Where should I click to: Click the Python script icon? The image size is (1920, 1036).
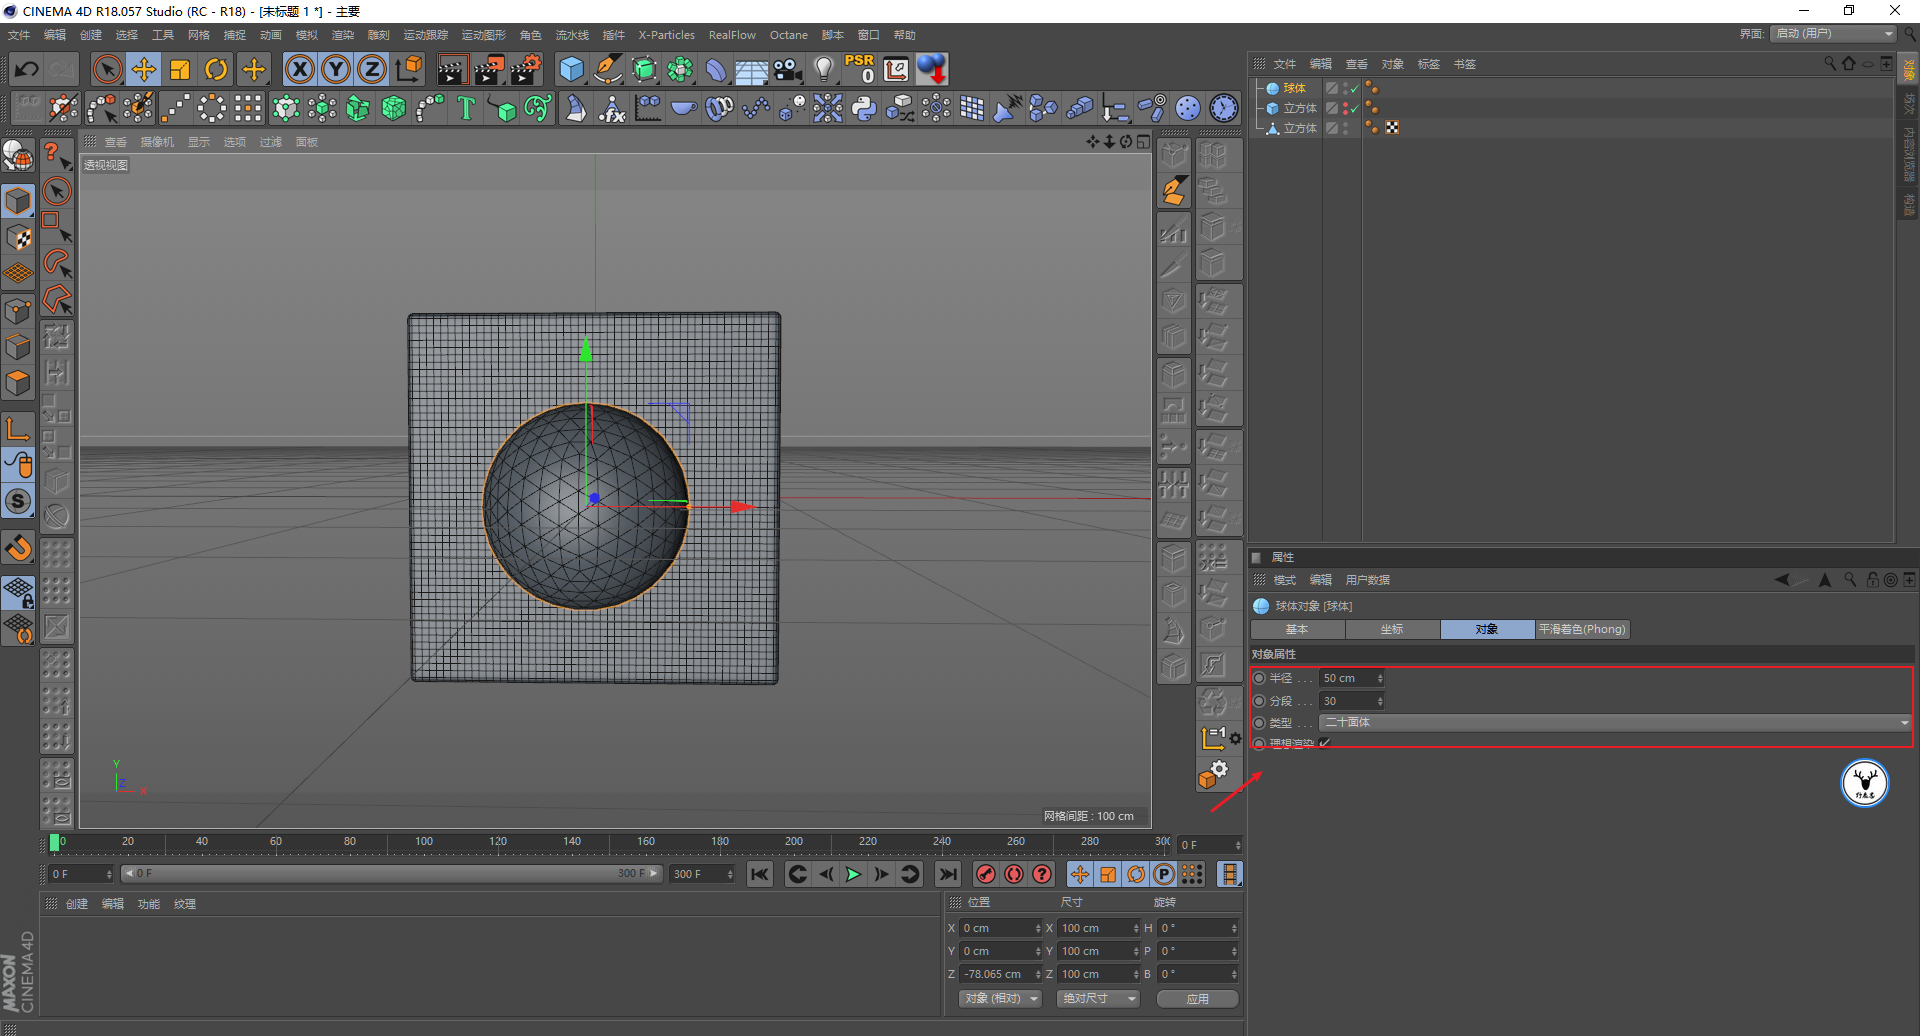click(x=864, y=108)
